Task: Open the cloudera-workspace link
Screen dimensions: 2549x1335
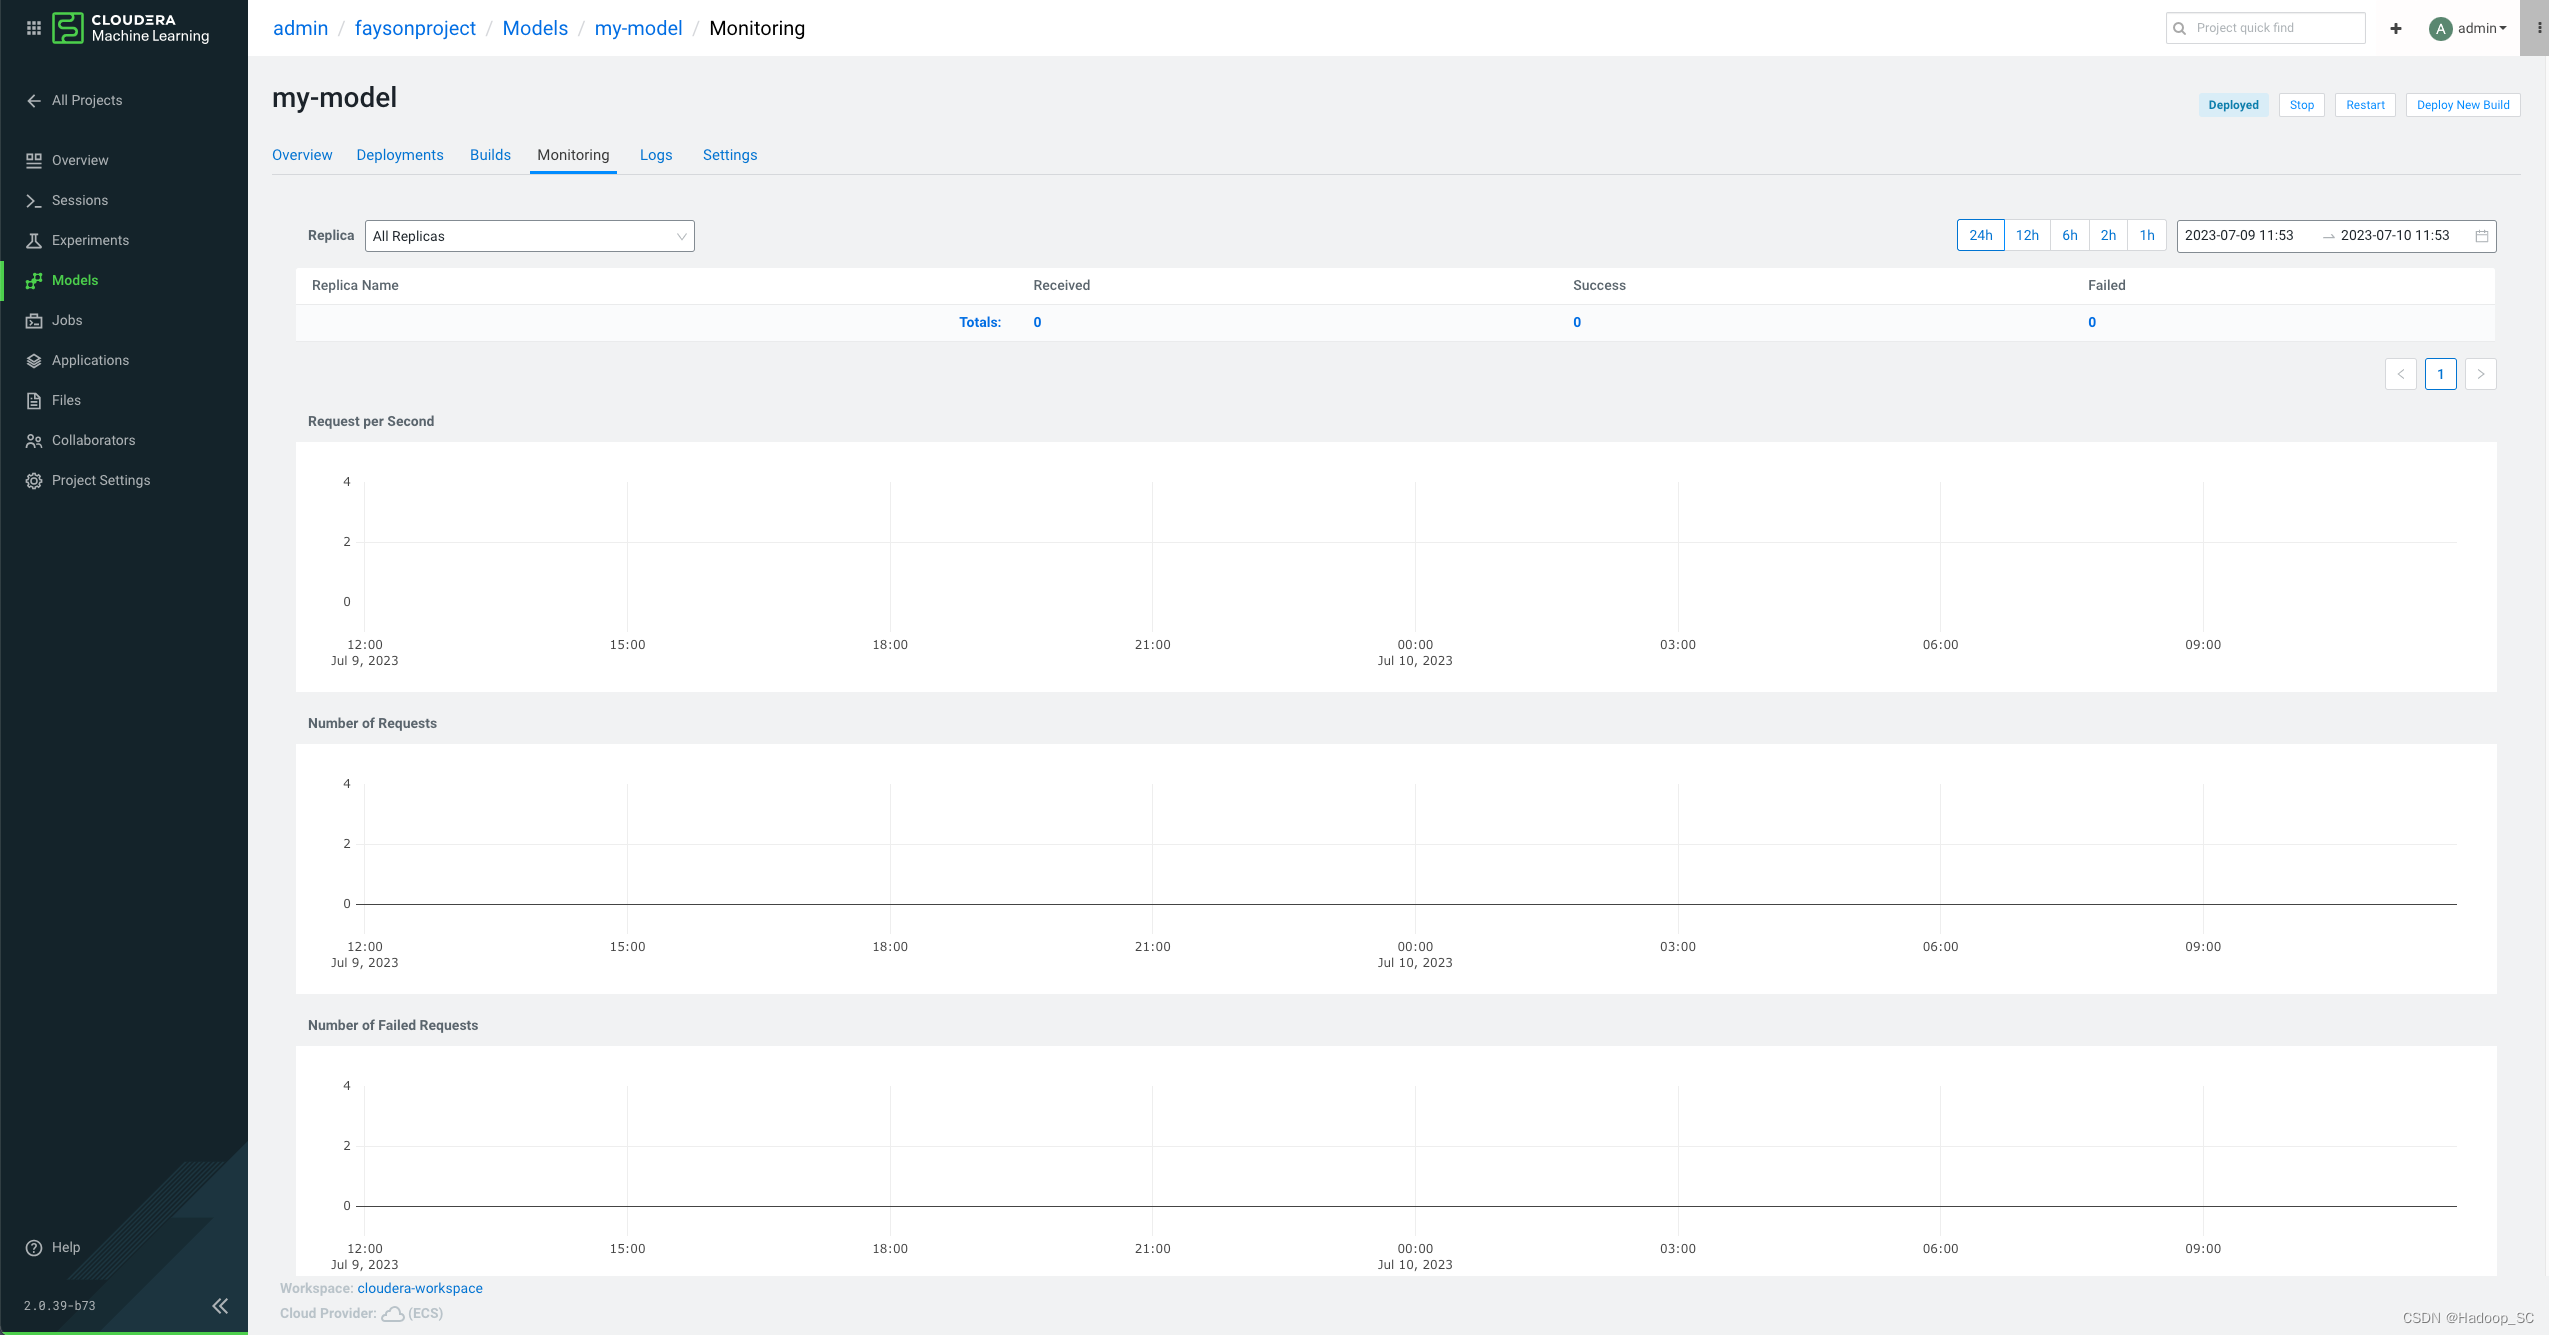Action: pos(420,1289)
